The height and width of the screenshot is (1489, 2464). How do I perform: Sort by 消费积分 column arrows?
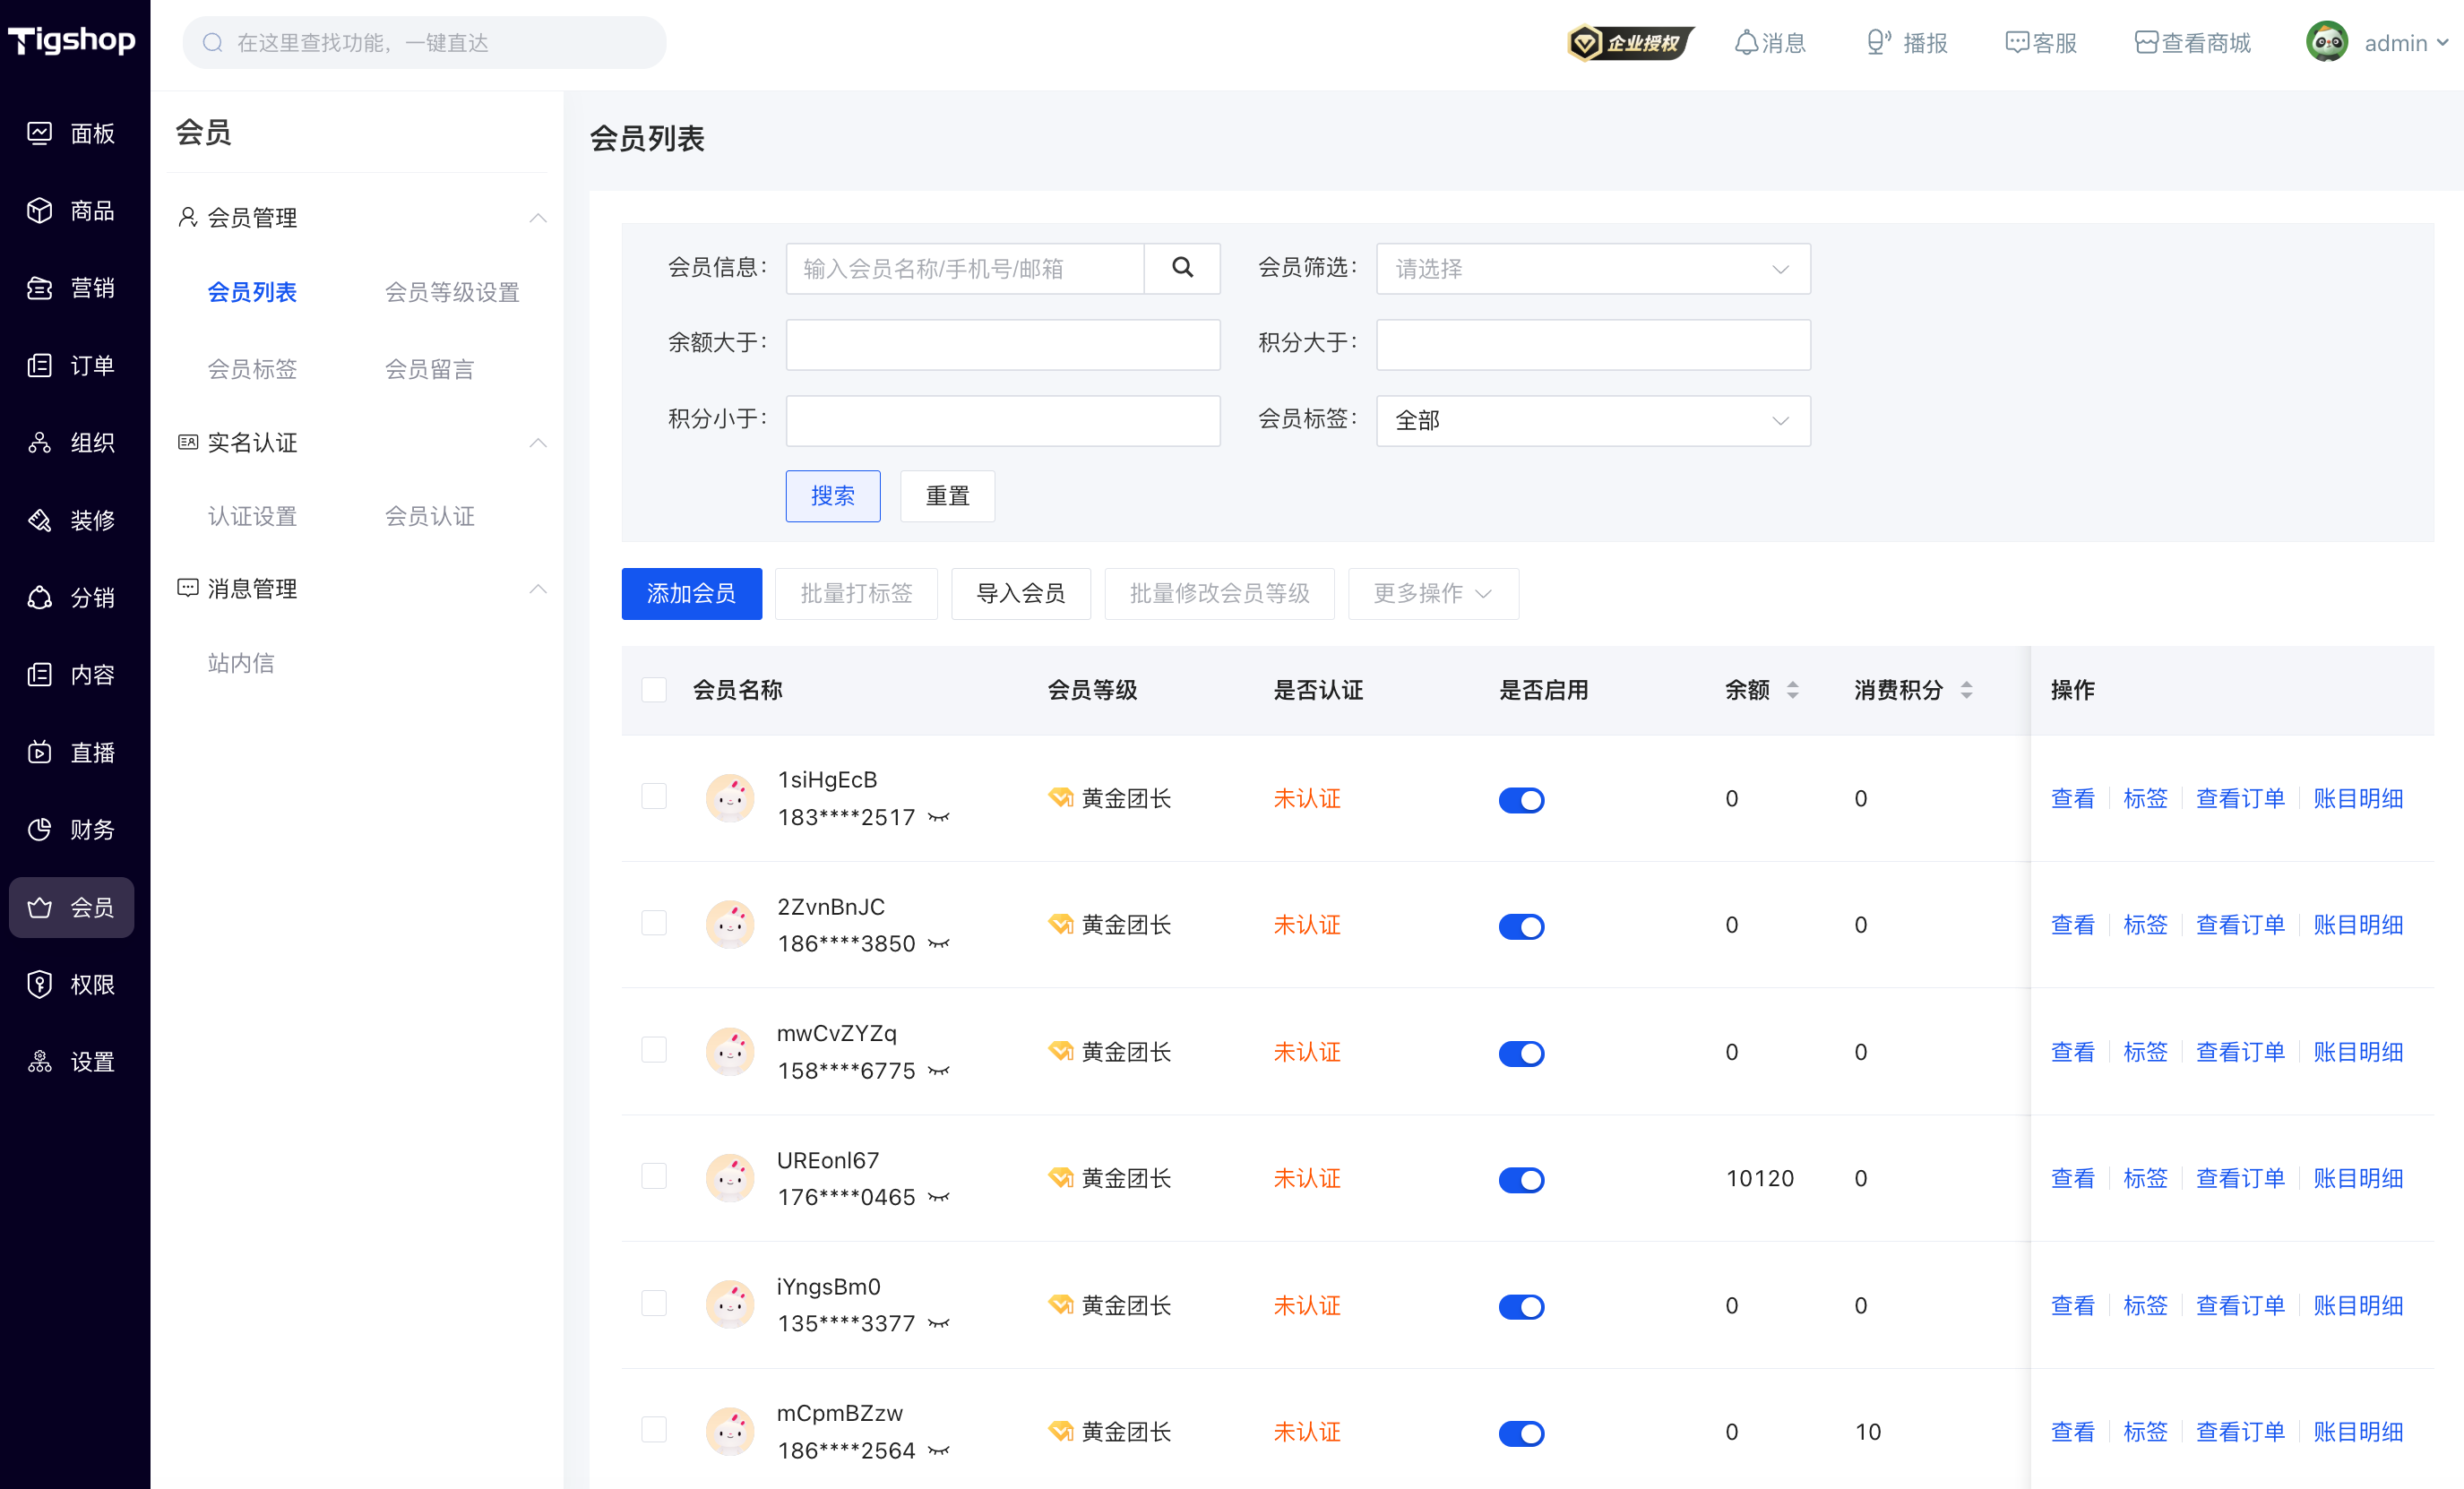[1966, 690]
